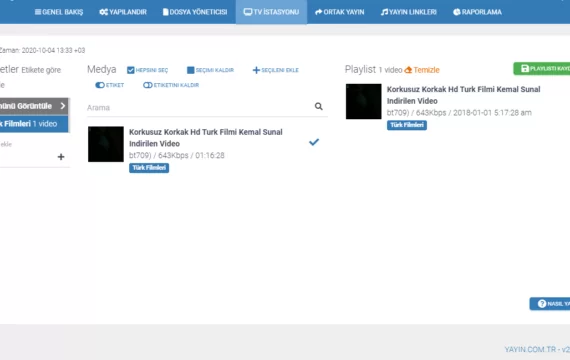The width and height of the screenshot is (570, 360).
Task: Click inside the Arama search field
Action: click(200, 107)
